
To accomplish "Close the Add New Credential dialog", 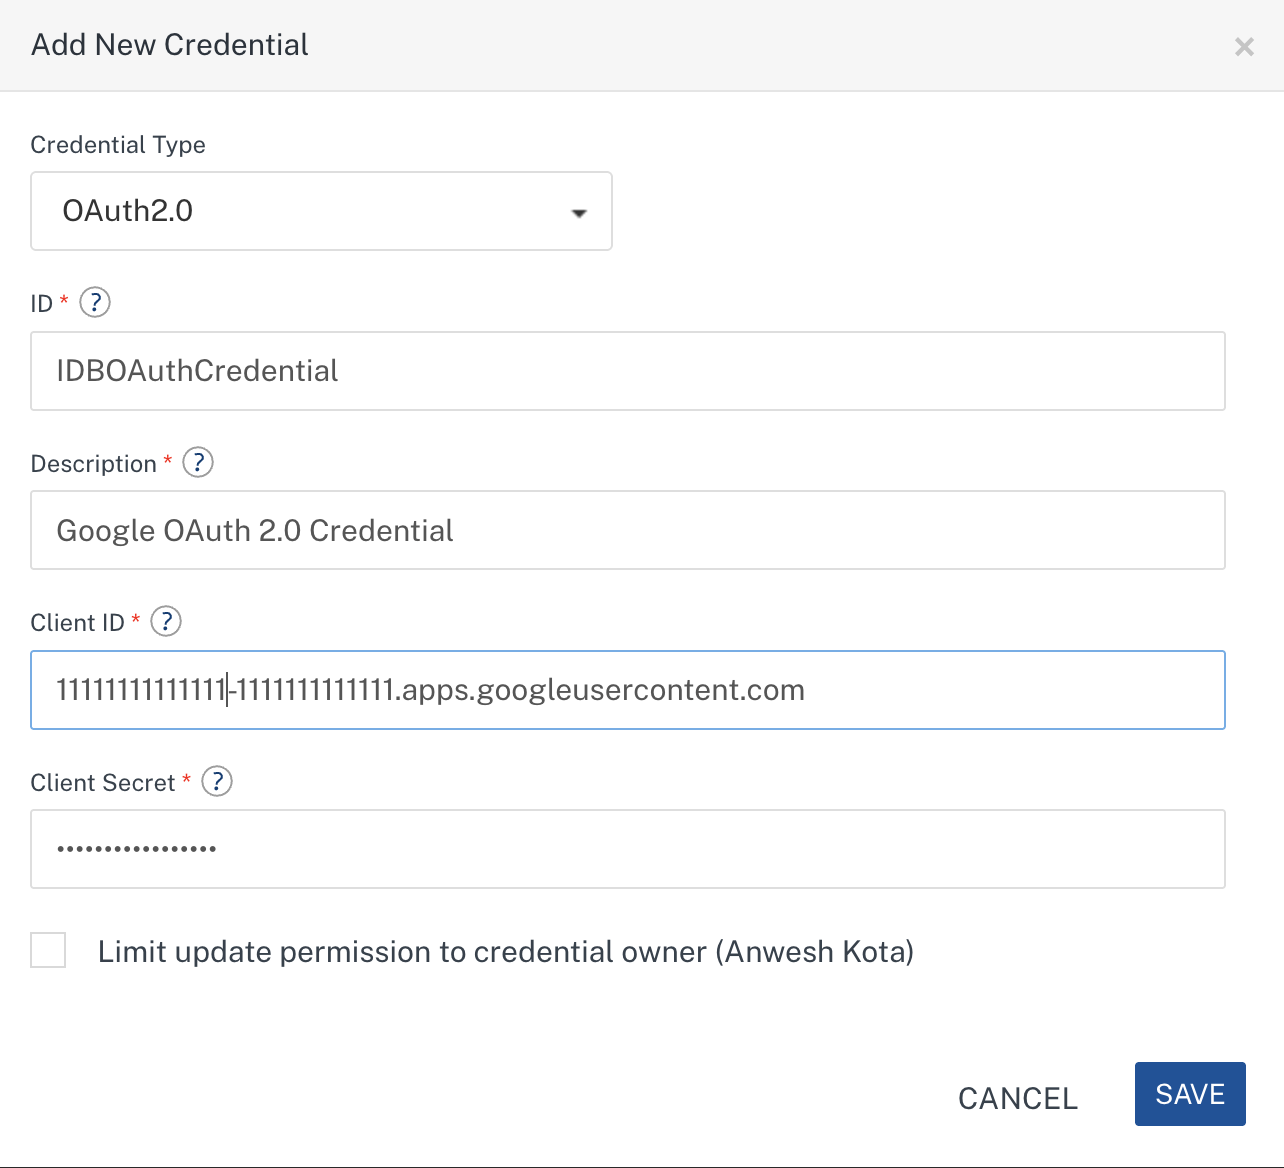I will click(x=1244, y=47).
